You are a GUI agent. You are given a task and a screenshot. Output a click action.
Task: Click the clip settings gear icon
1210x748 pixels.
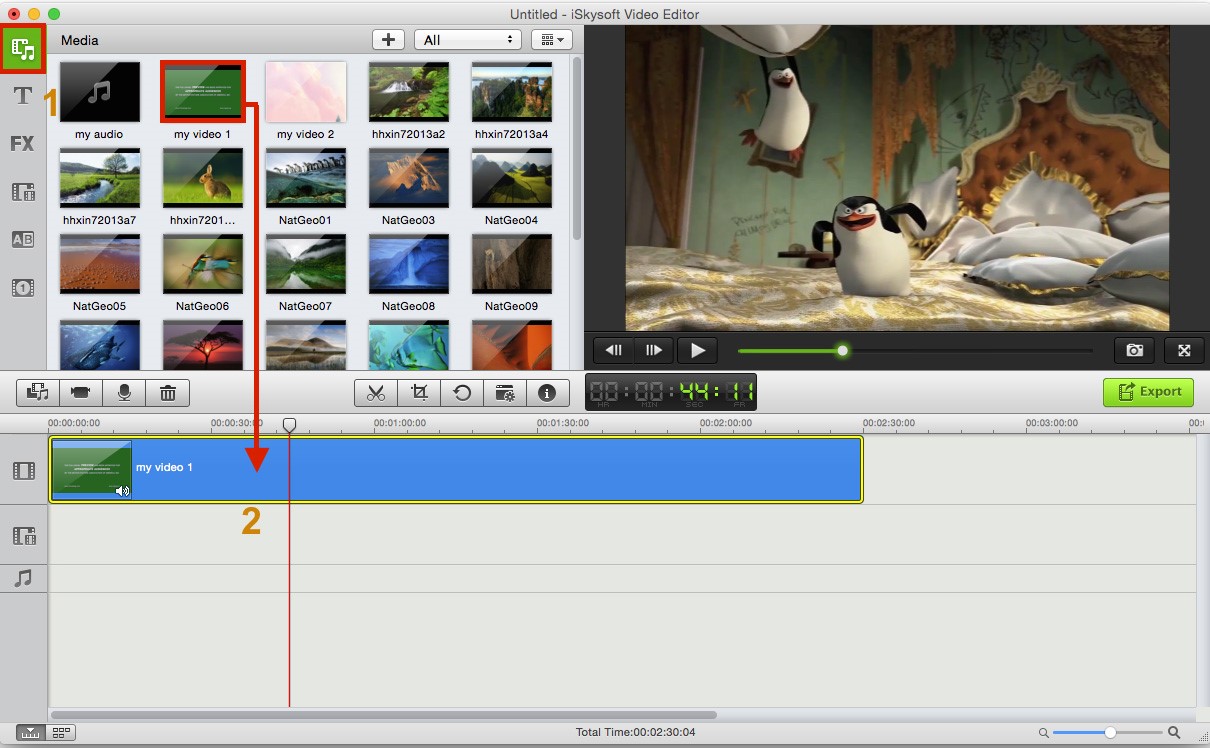coord(505,393)
